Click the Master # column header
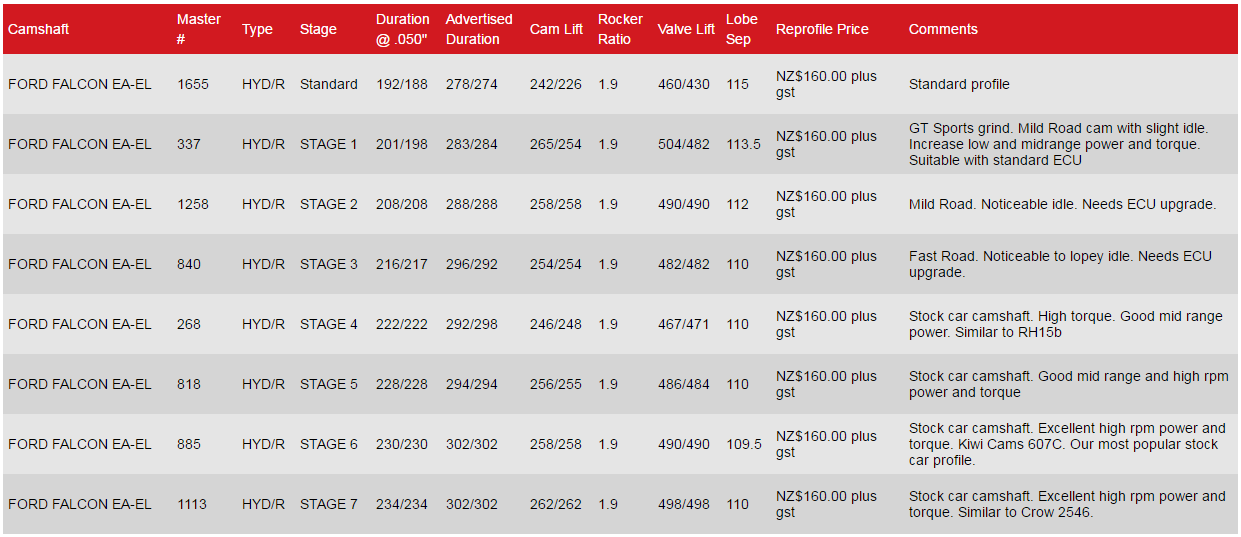 (x=199, y=29)
